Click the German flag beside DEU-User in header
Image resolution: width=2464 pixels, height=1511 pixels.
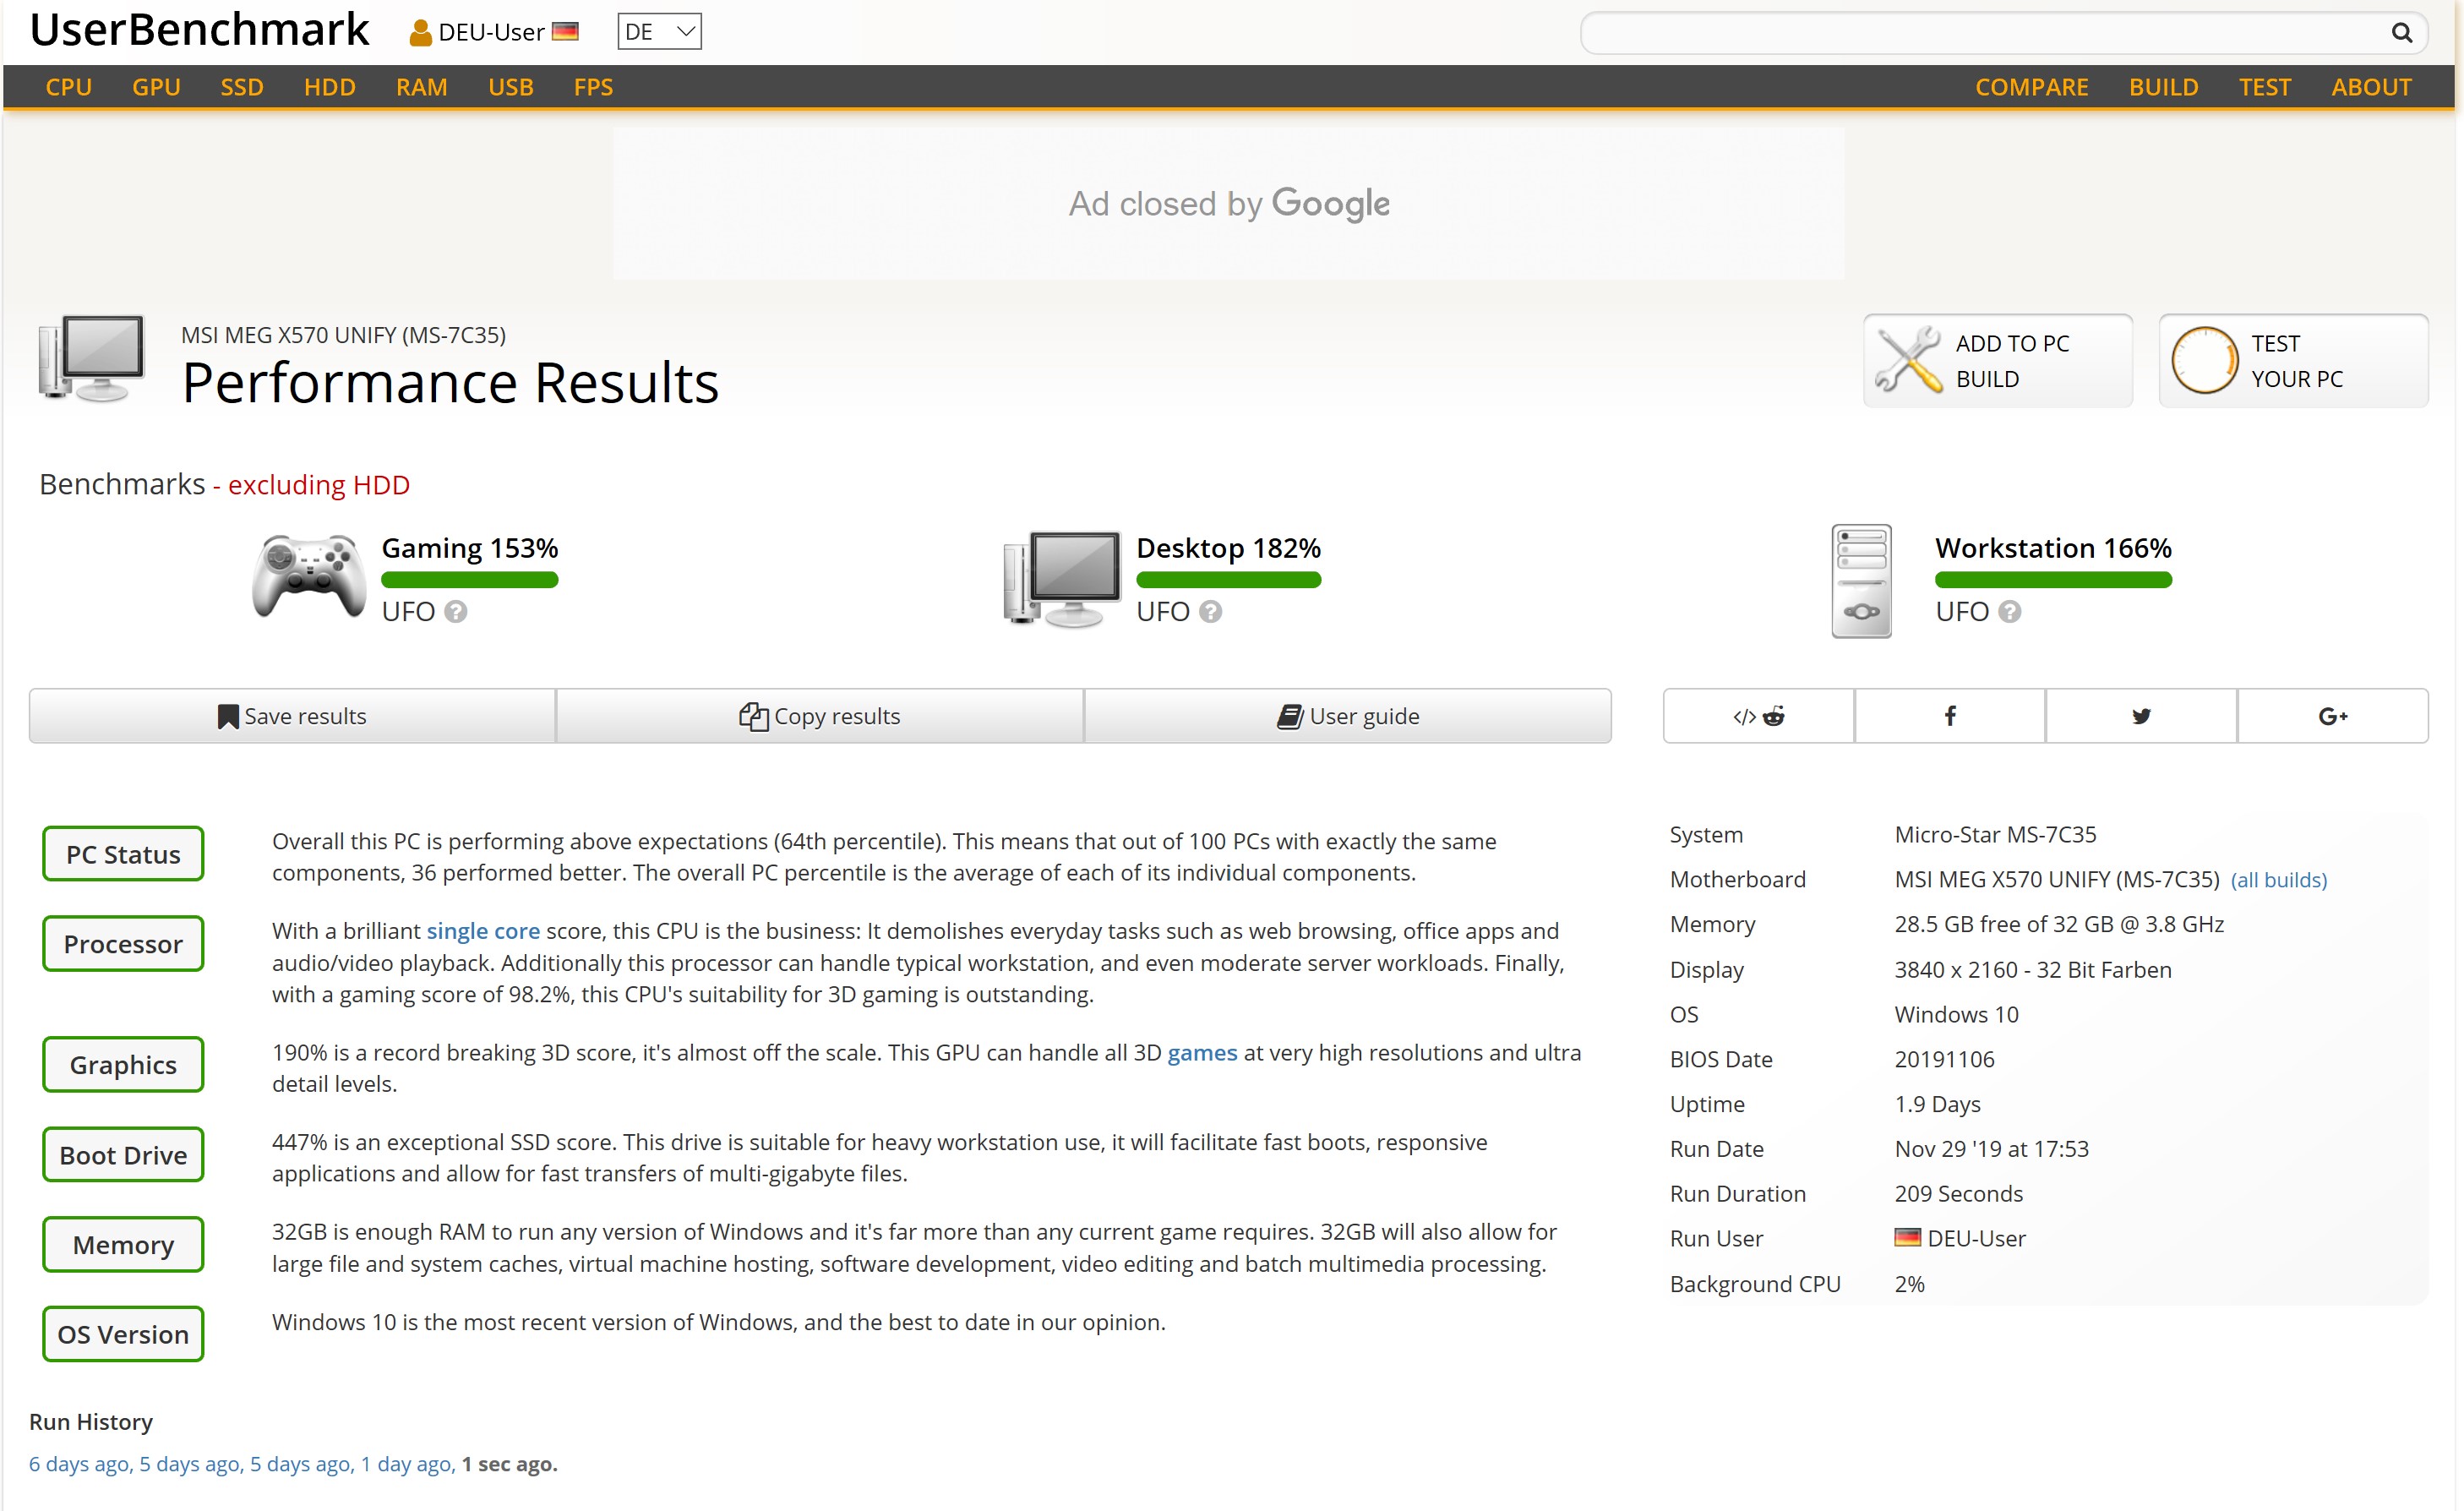[565, 32]
